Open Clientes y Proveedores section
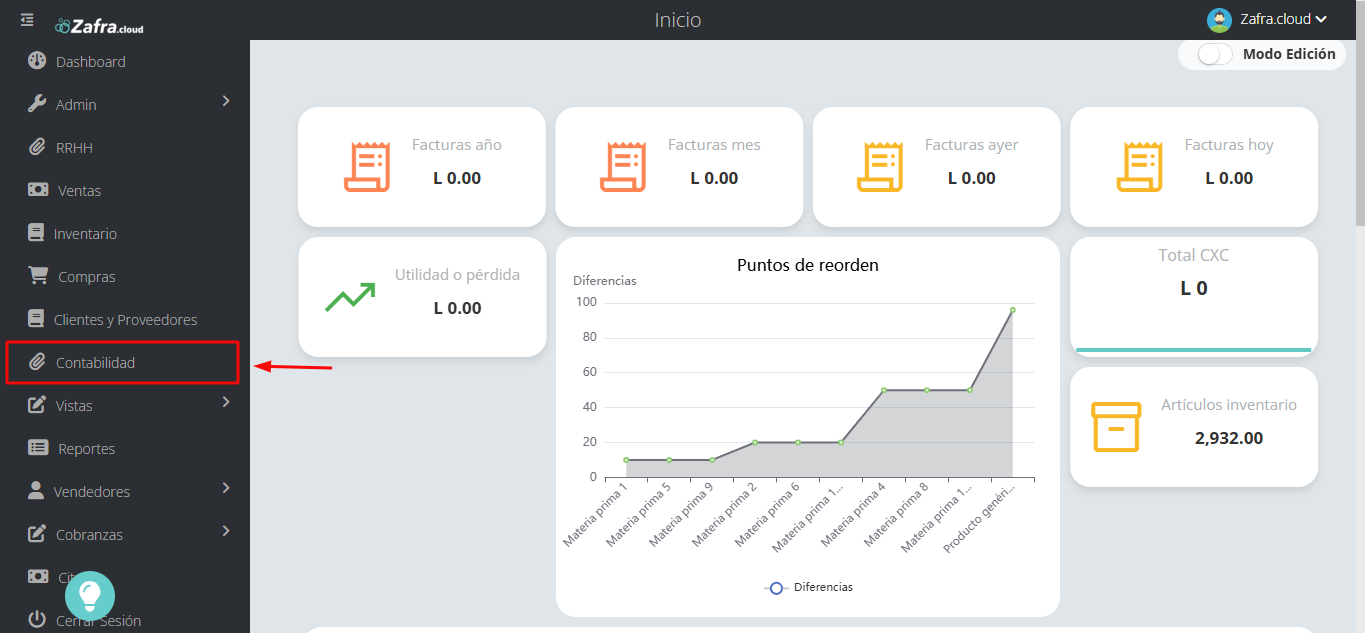This screenshot has height=633, width=1365. coord(125,320)
